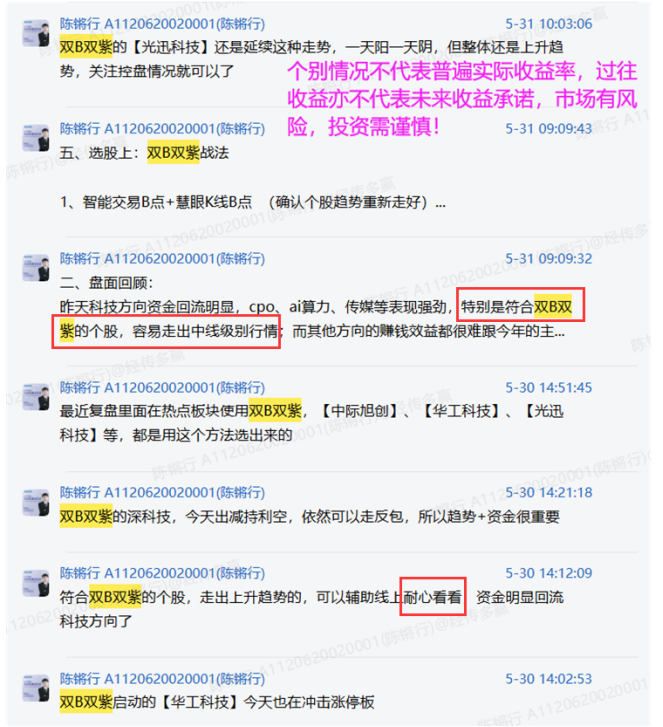Click 【中际旭创】 in the 14:51:45 message

click(360, 411)
